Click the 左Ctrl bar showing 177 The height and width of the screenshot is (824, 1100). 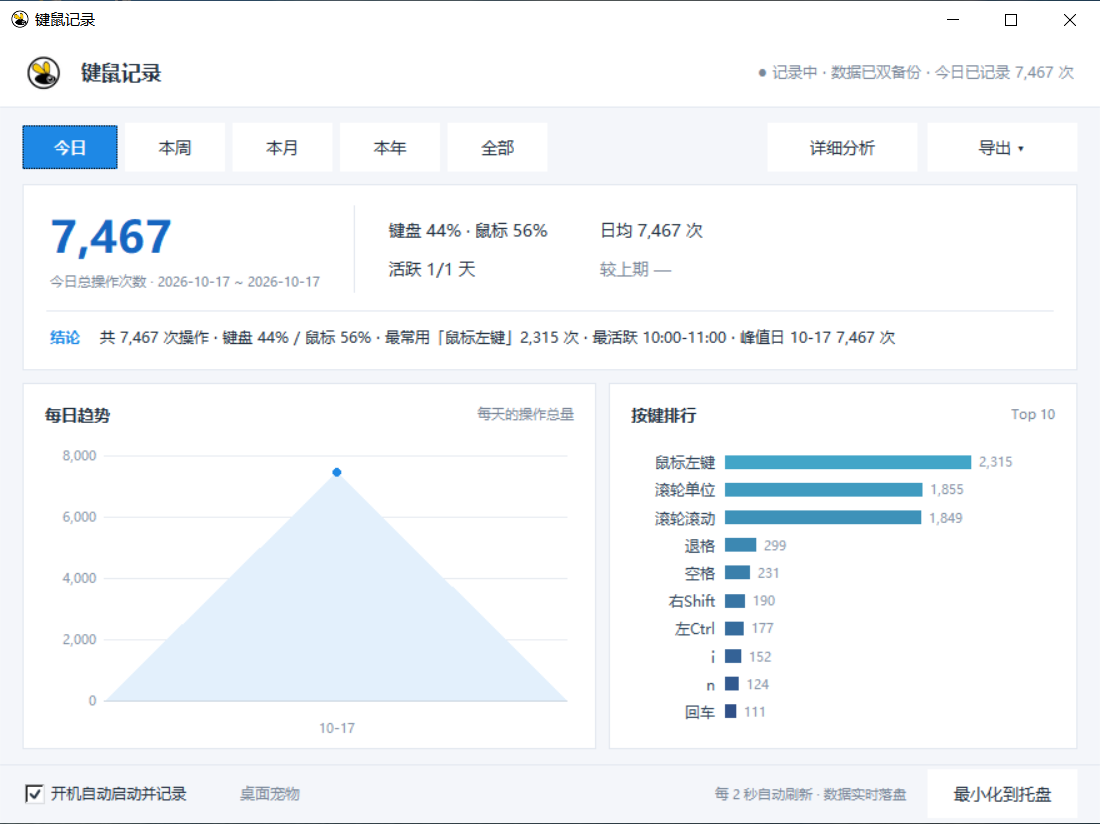tap(734, 628)
